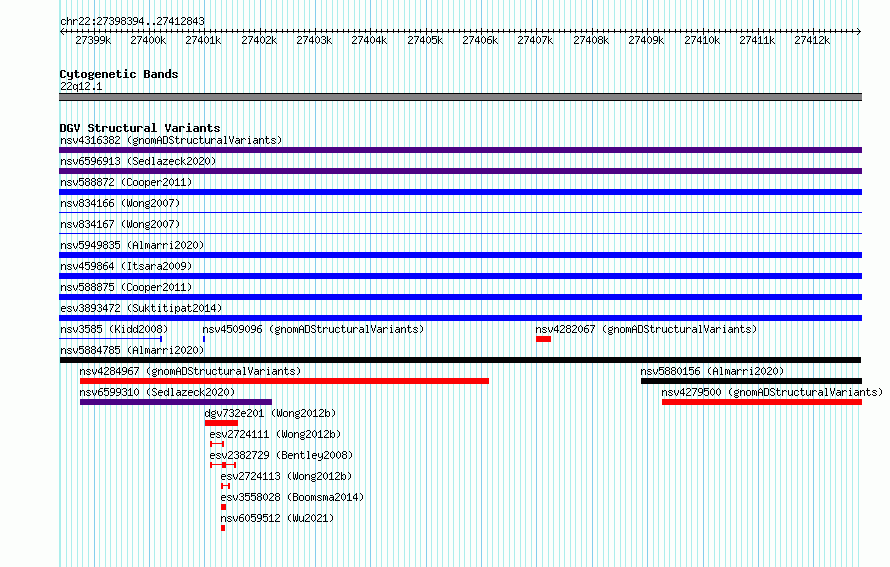Click the 27405k ruler tick label
This screenshot has height=567, width=890.
(x=425, y=40)
